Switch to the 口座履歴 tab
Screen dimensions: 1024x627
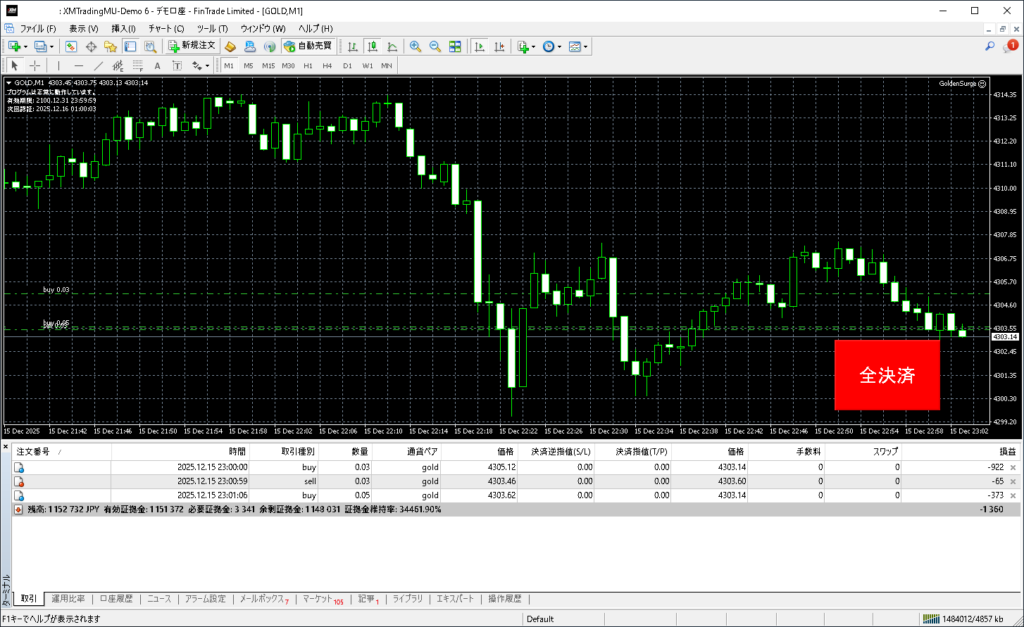(116, 599)
